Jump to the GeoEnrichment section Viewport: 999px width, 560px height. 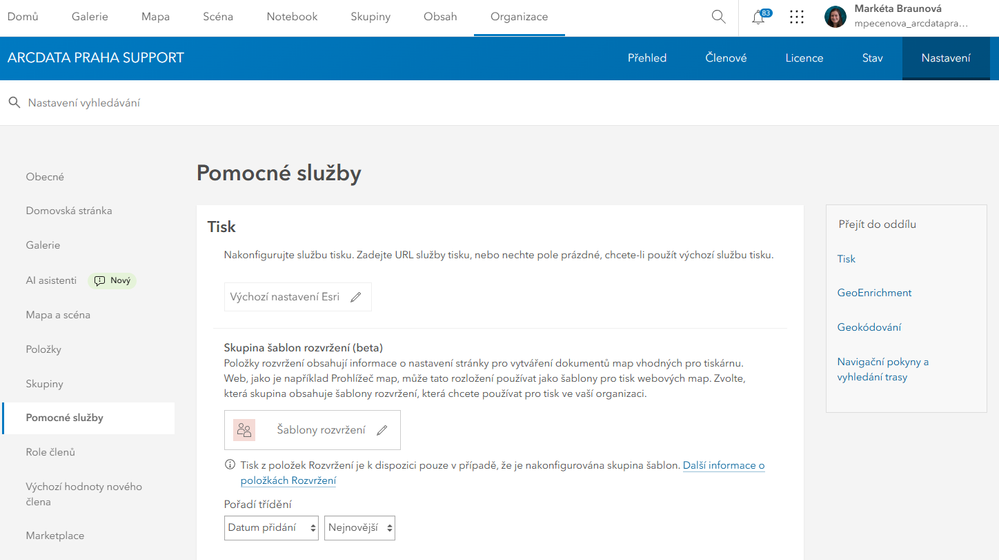(874, 293)
